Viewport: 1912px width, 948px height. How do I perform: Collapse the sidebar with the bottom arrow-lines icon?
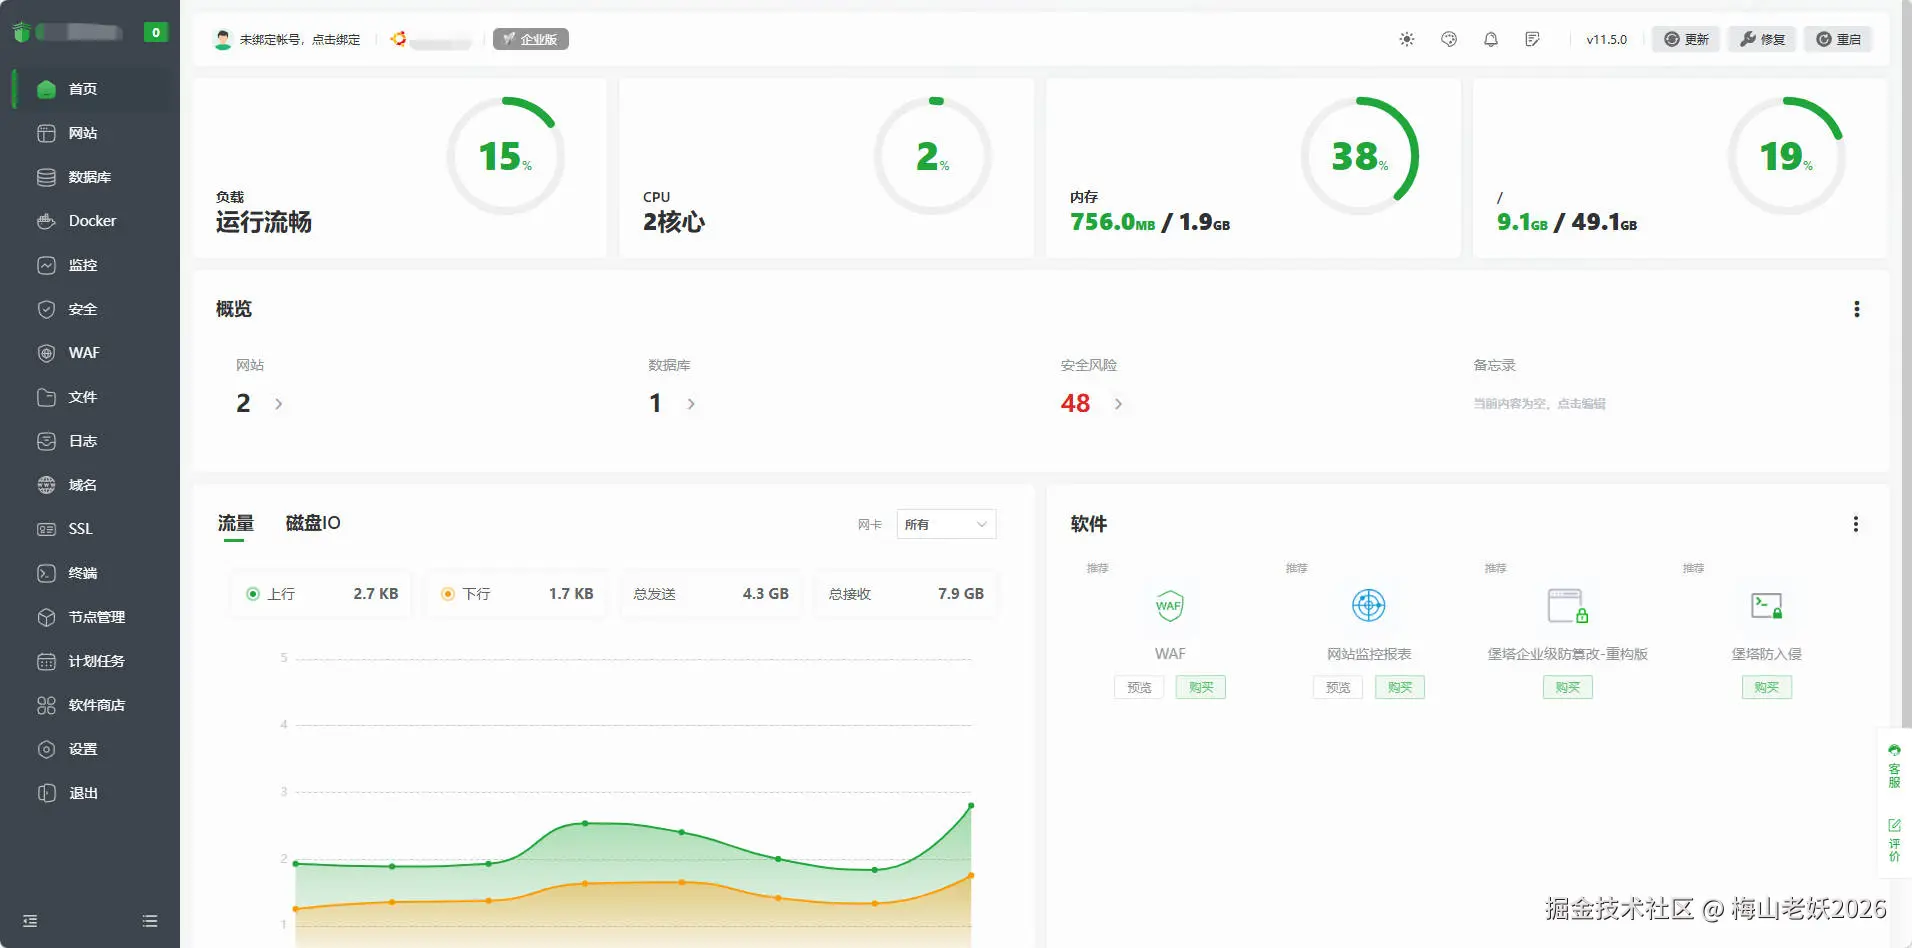(30, 921)
